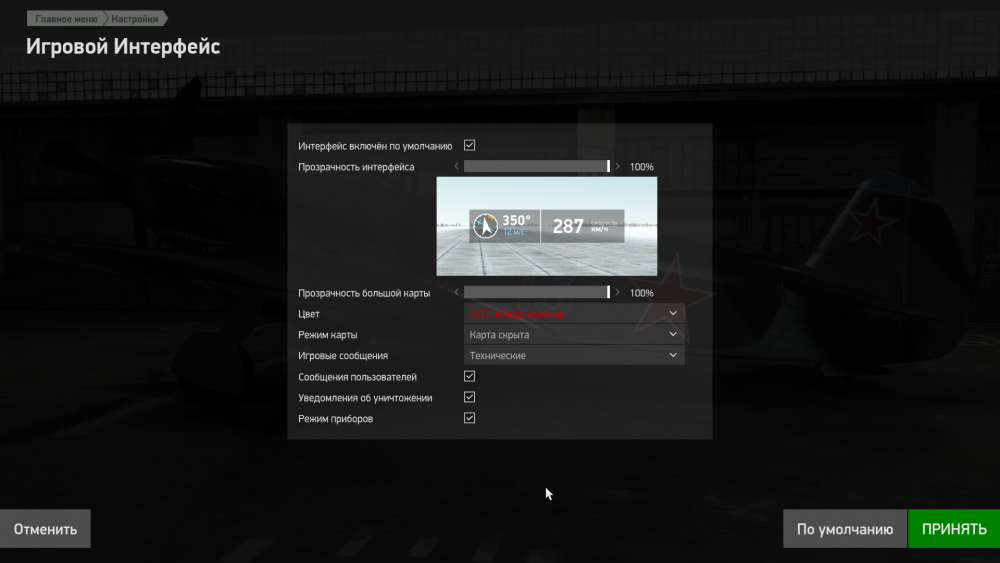Toggle Режим приборов checkbox
The width and height of the screenshot is (1000, 563).
tap(469, 418)
